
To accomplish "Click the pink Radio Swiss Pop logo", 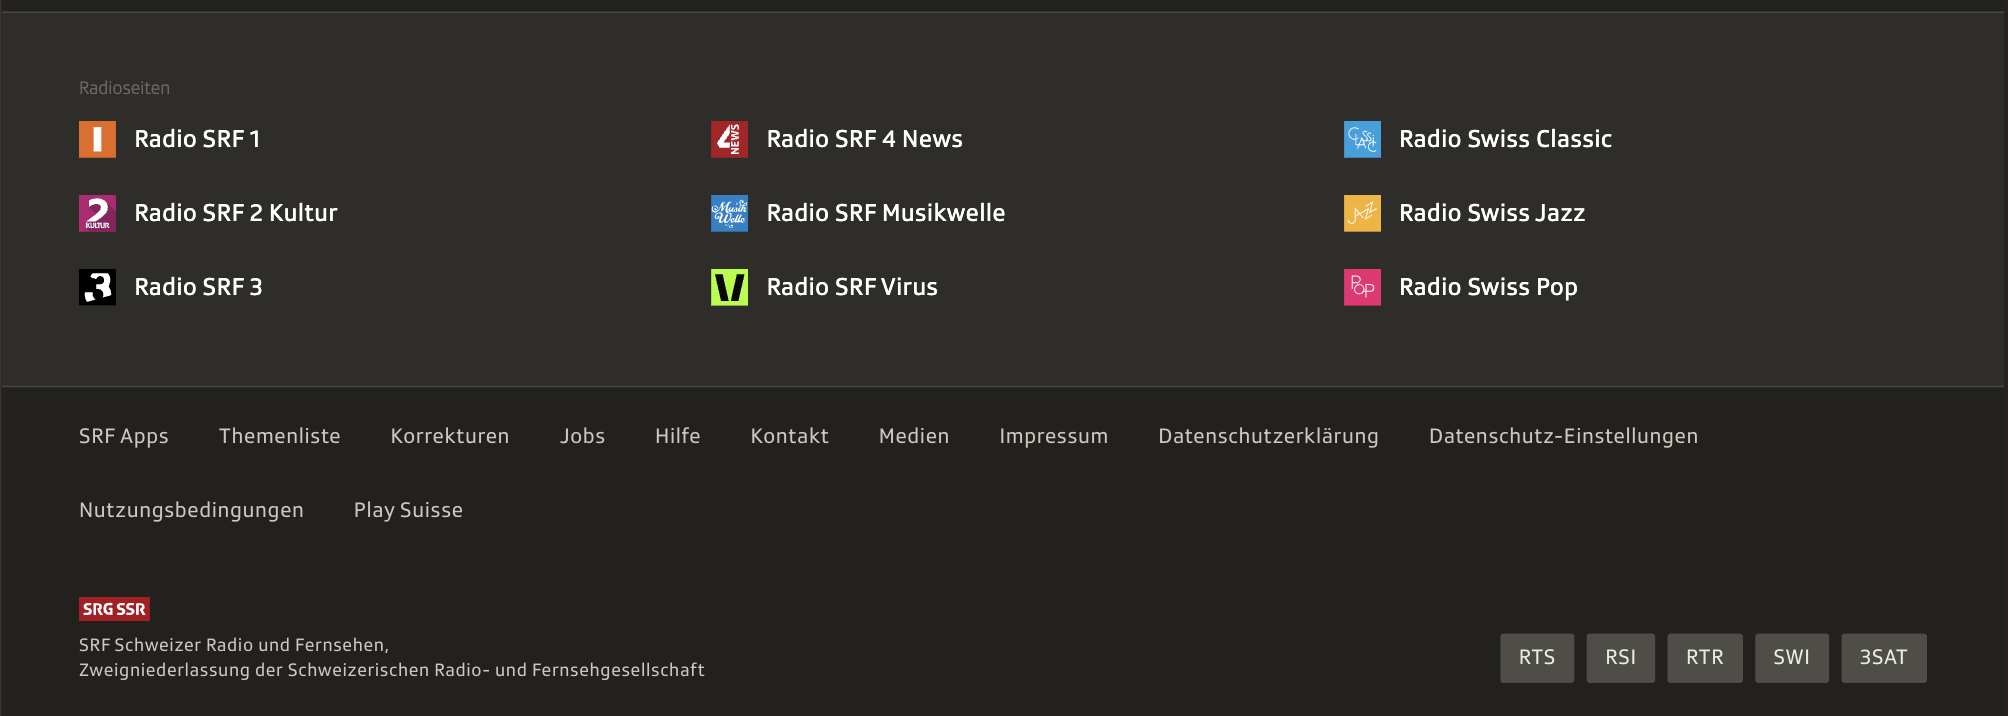I will (x=1362, y=287).
